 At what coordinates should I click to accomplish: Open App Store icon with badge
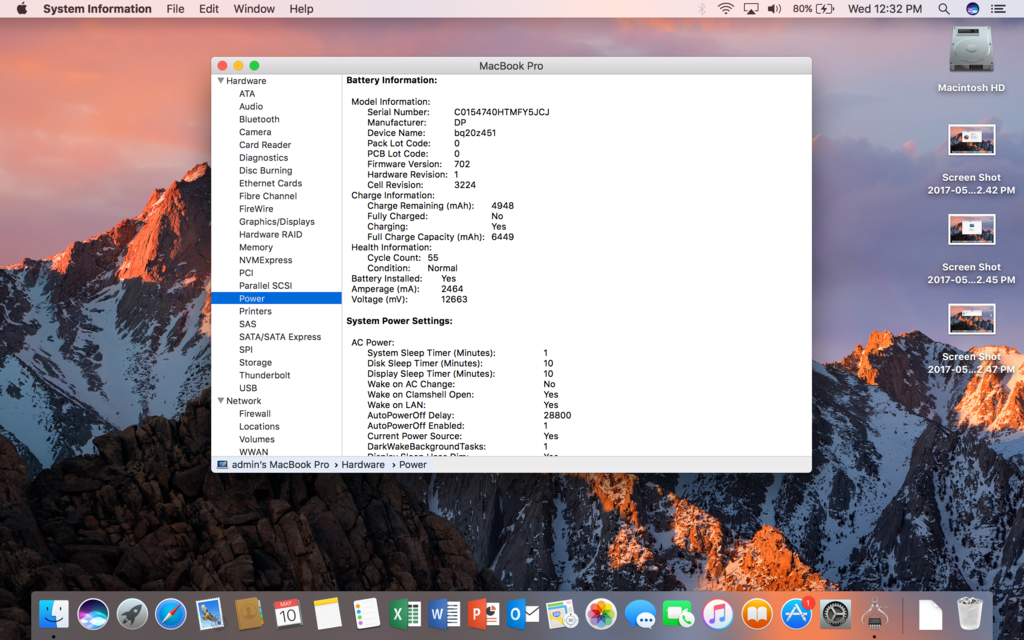796,614
